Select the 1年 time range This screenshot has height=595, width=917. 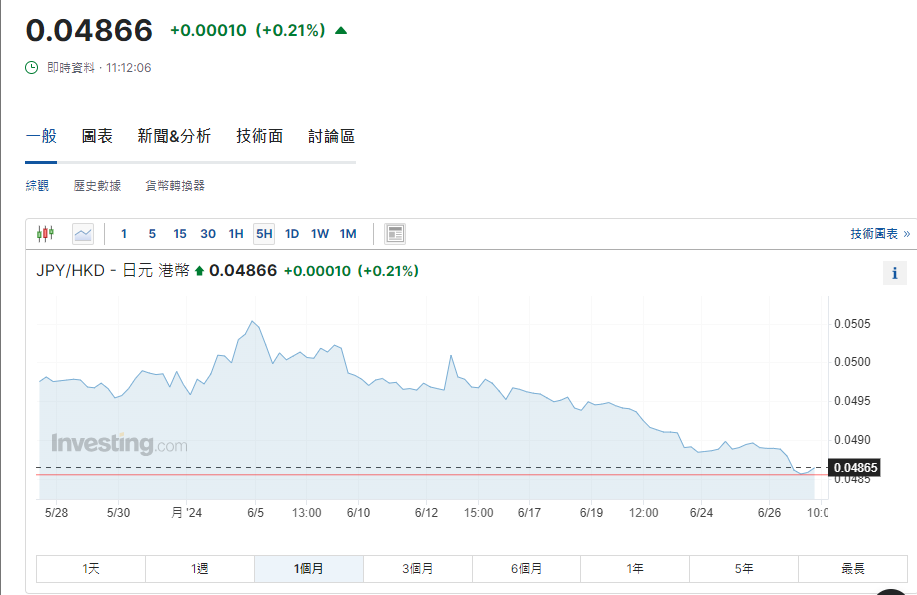pyautogui.click(x=635, y=569)
